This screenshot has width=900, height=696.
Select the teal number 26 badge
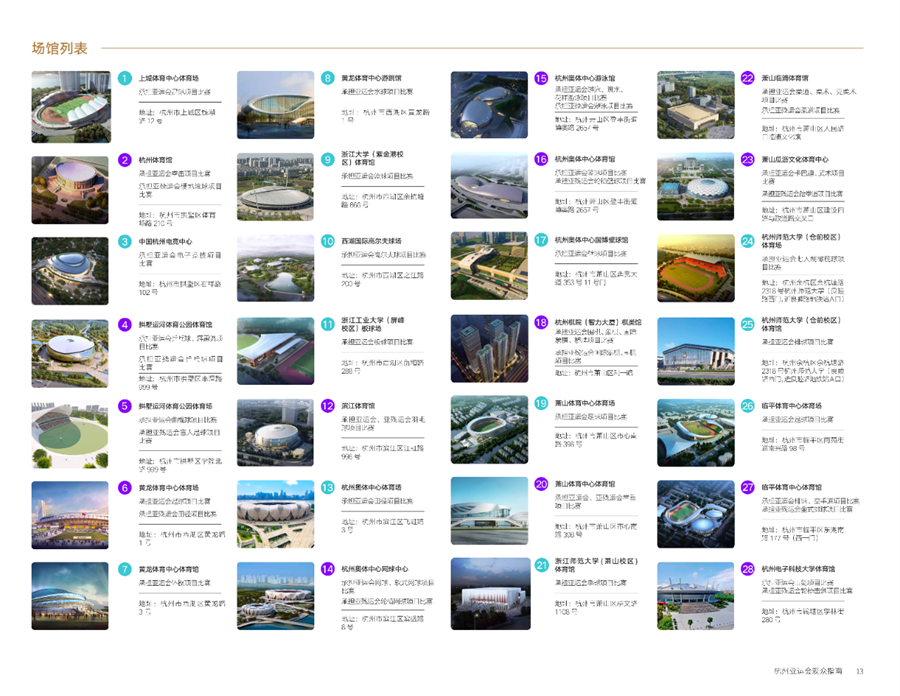click(747, 406)
